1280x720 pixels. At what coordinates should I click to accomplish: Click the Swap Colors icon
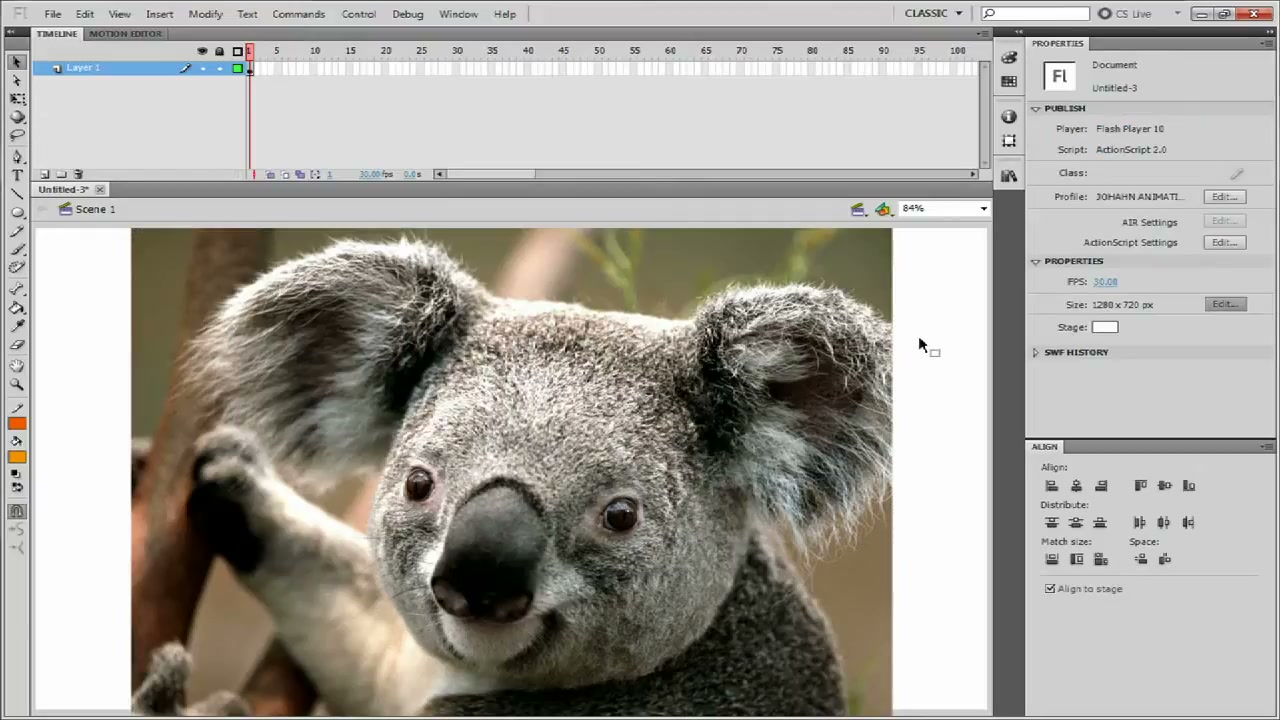pyautogui.click(x=17, y=488)
